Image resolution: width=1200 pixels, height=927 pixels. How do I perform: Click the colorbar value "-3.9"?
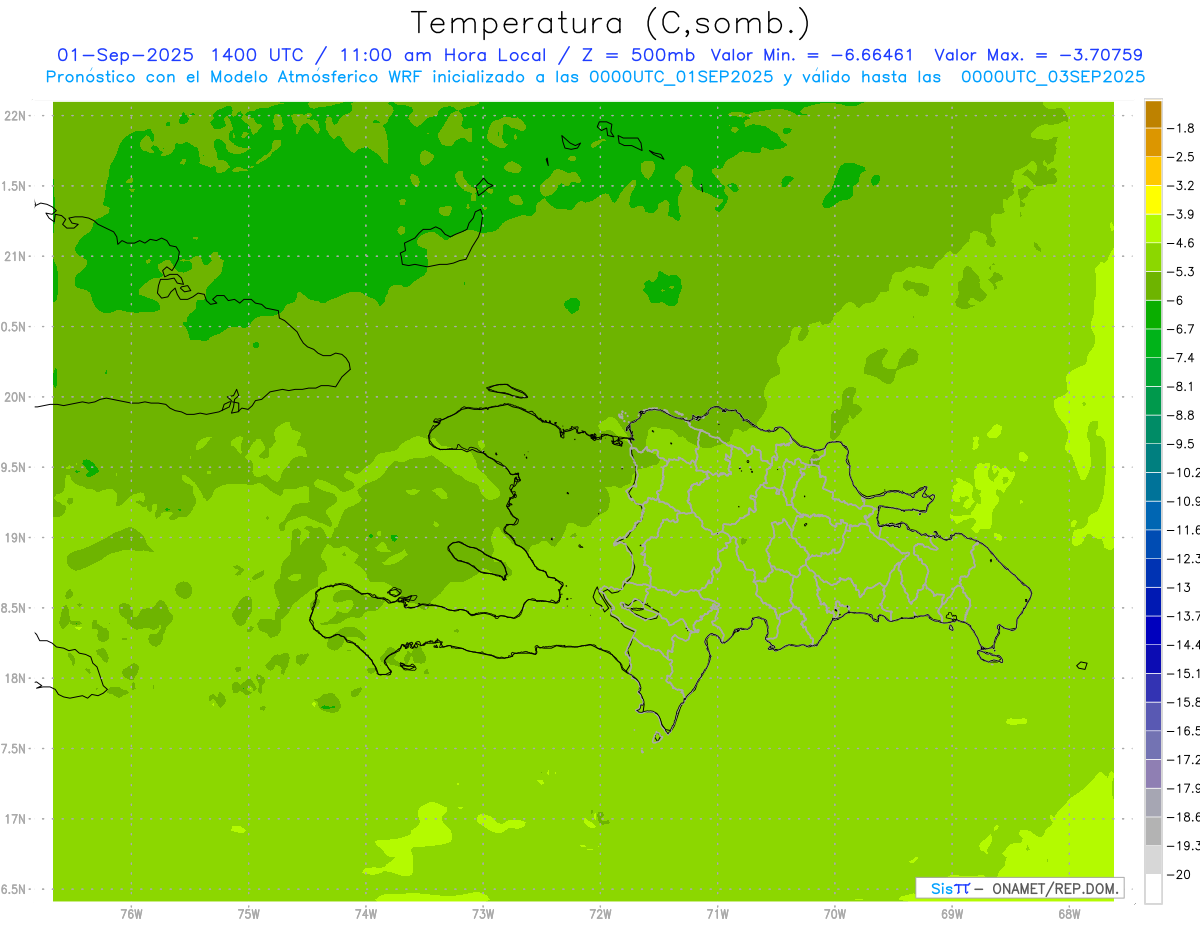point(1182,214)
